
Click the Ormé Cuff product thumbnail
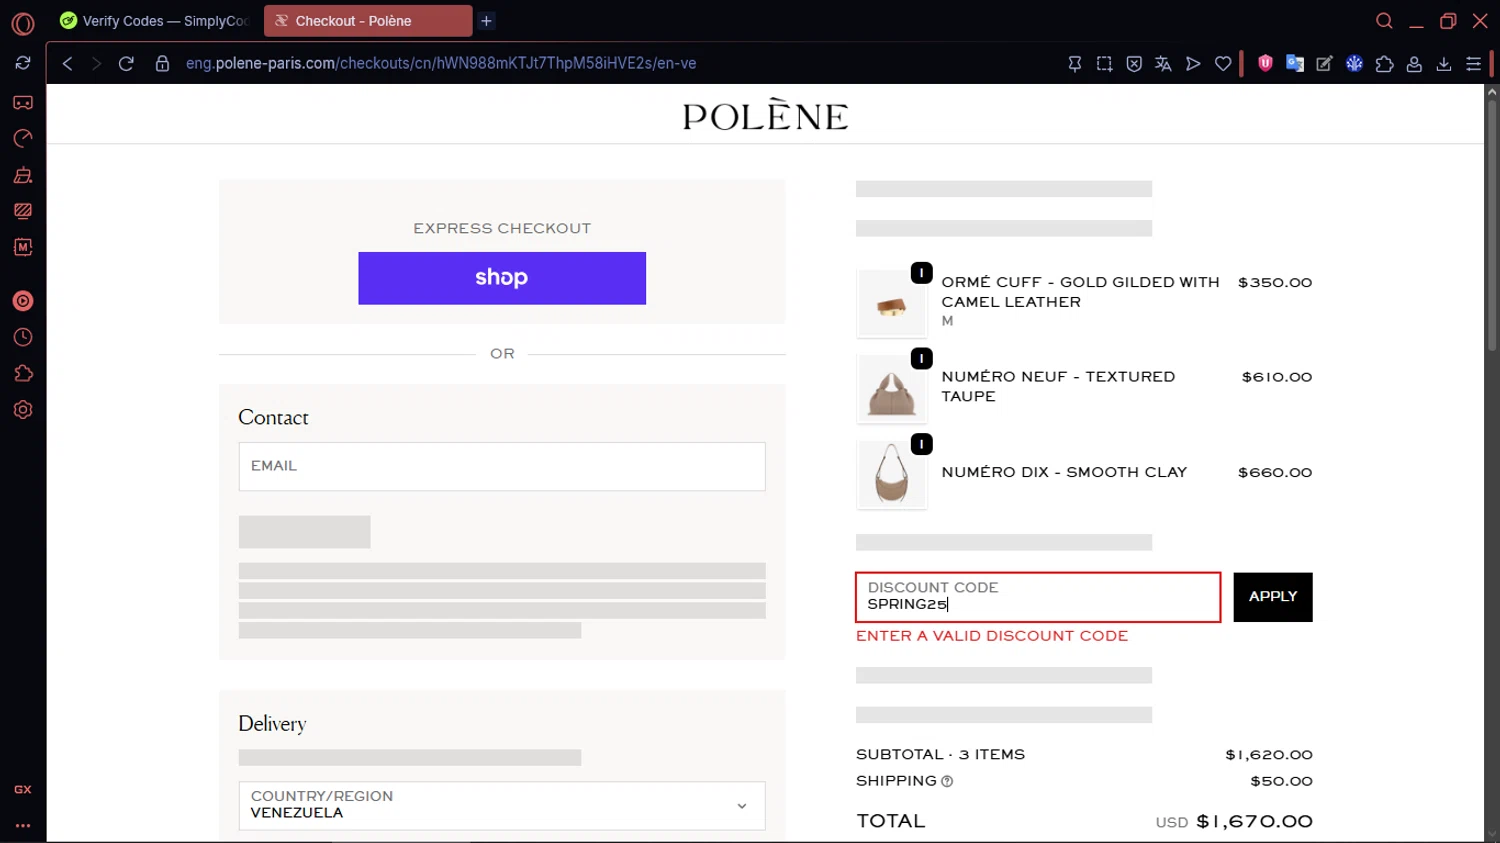[x=892, y=303]
